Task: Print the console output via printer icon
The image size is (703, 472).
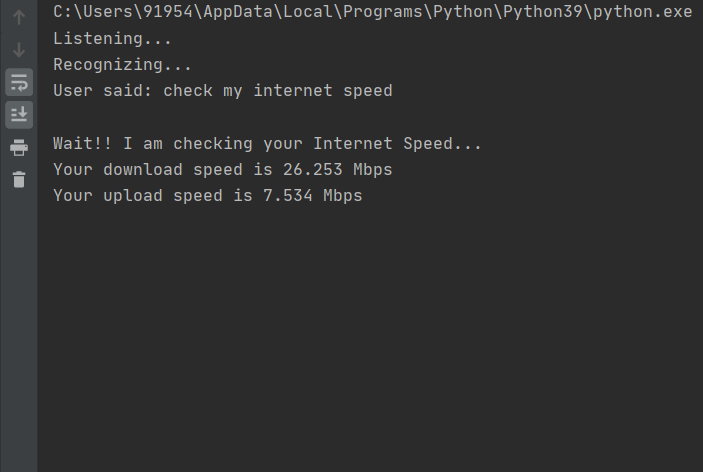Action: 19,147
